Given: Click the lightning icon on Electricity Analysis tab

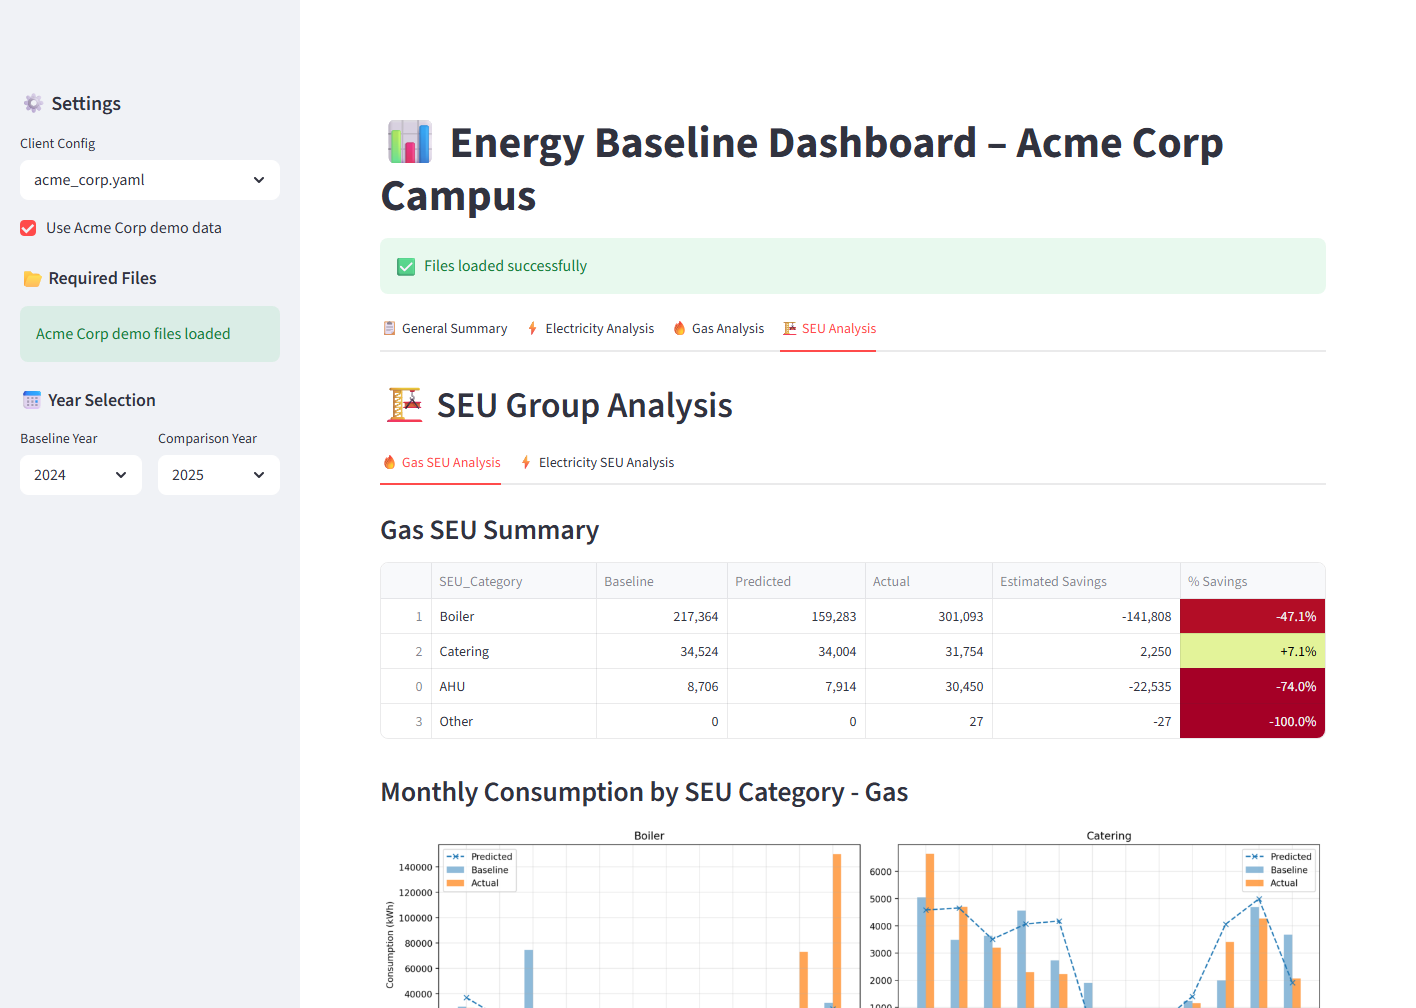Looking at the screenshot, I should click(x=532, y=328).
